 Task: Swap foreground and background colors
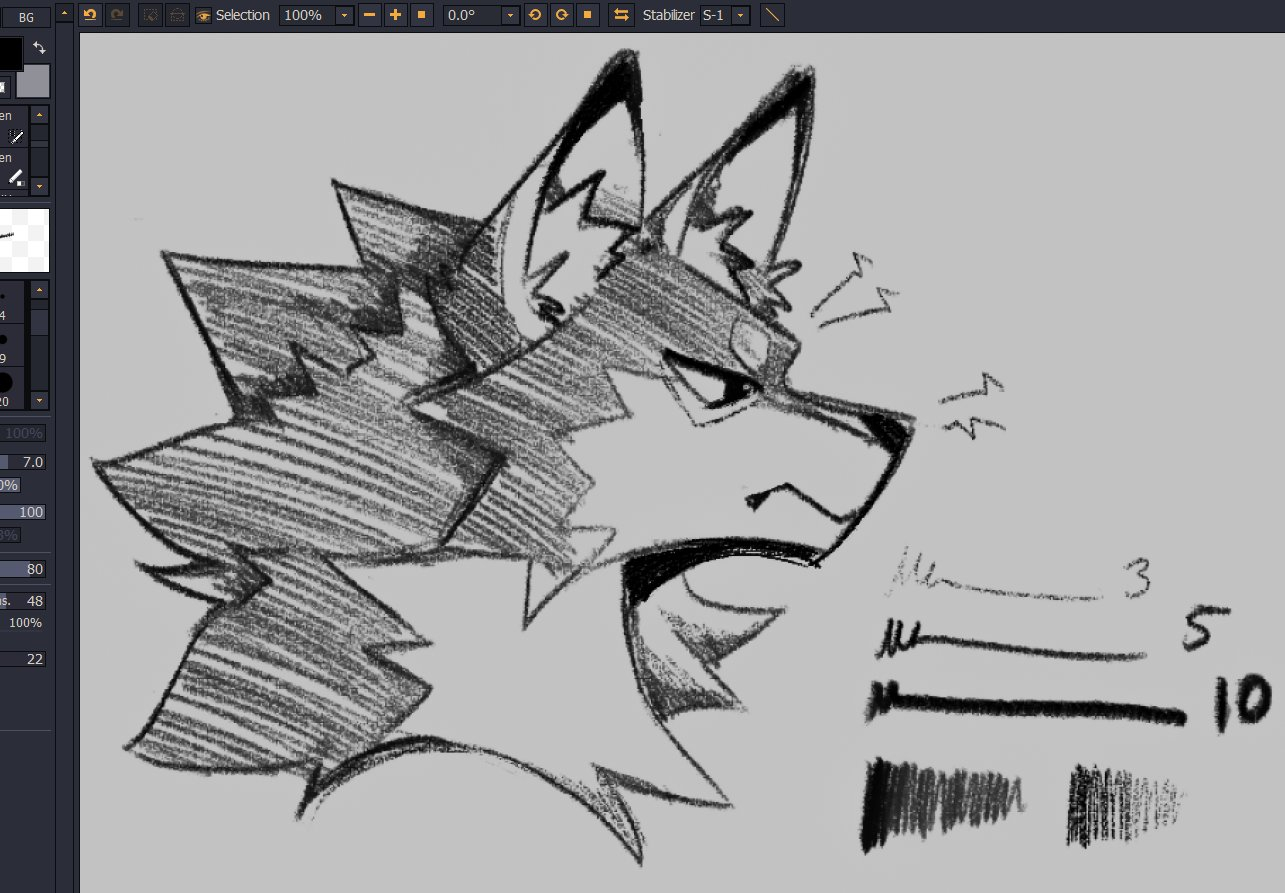(x=39, y=48)
